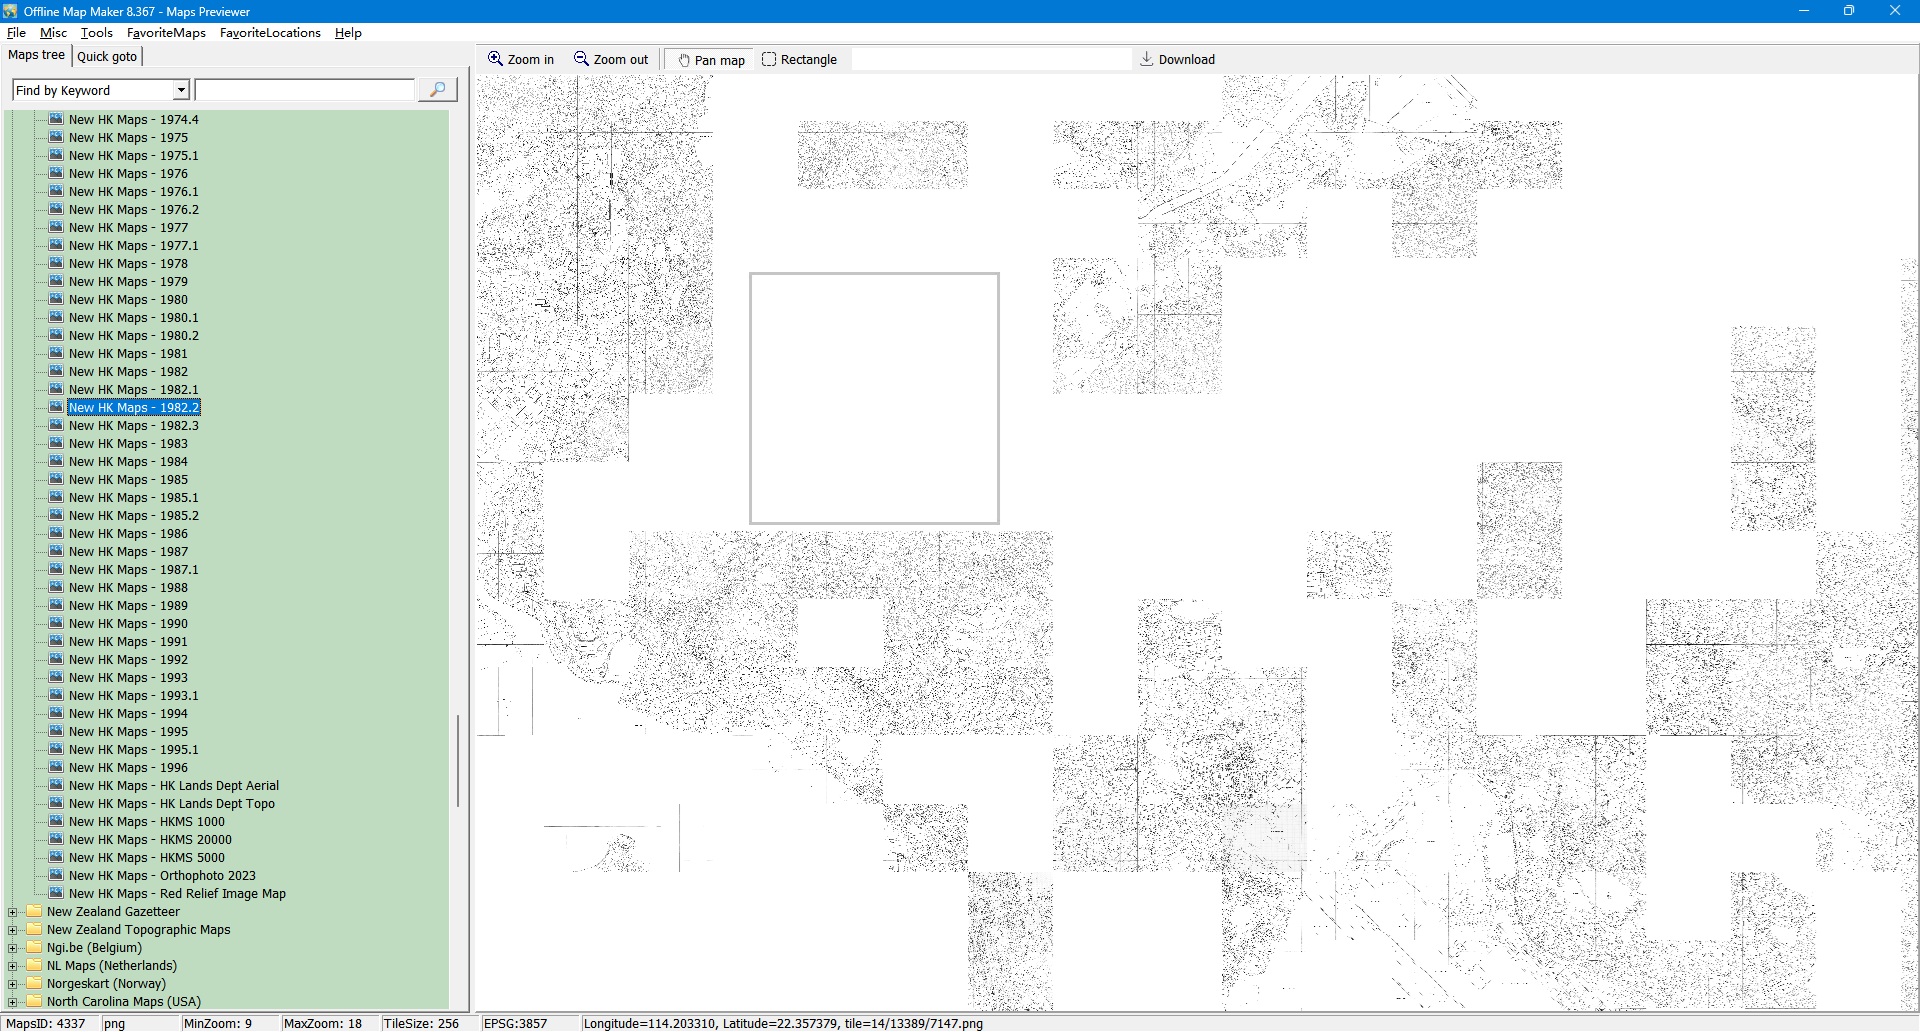Click the maps tree vertical scrollbar
Image resolution: width=1920 pixels, height=1032 pixels.
458,760
